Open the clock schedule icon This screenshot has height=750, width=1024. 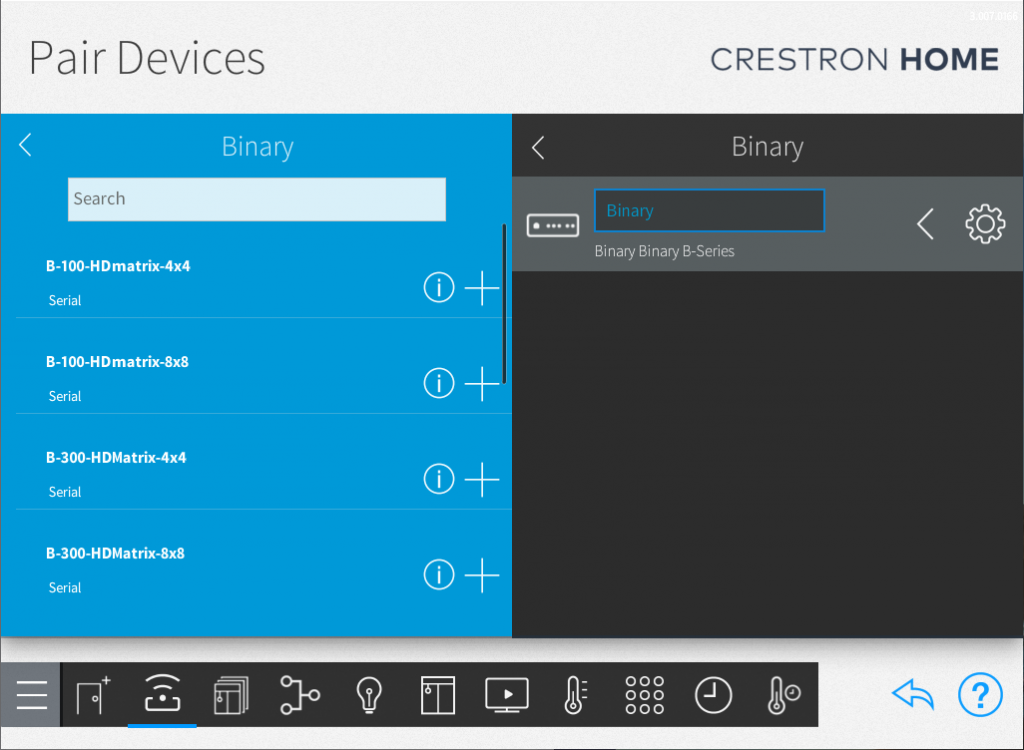(x=713, y=694)
